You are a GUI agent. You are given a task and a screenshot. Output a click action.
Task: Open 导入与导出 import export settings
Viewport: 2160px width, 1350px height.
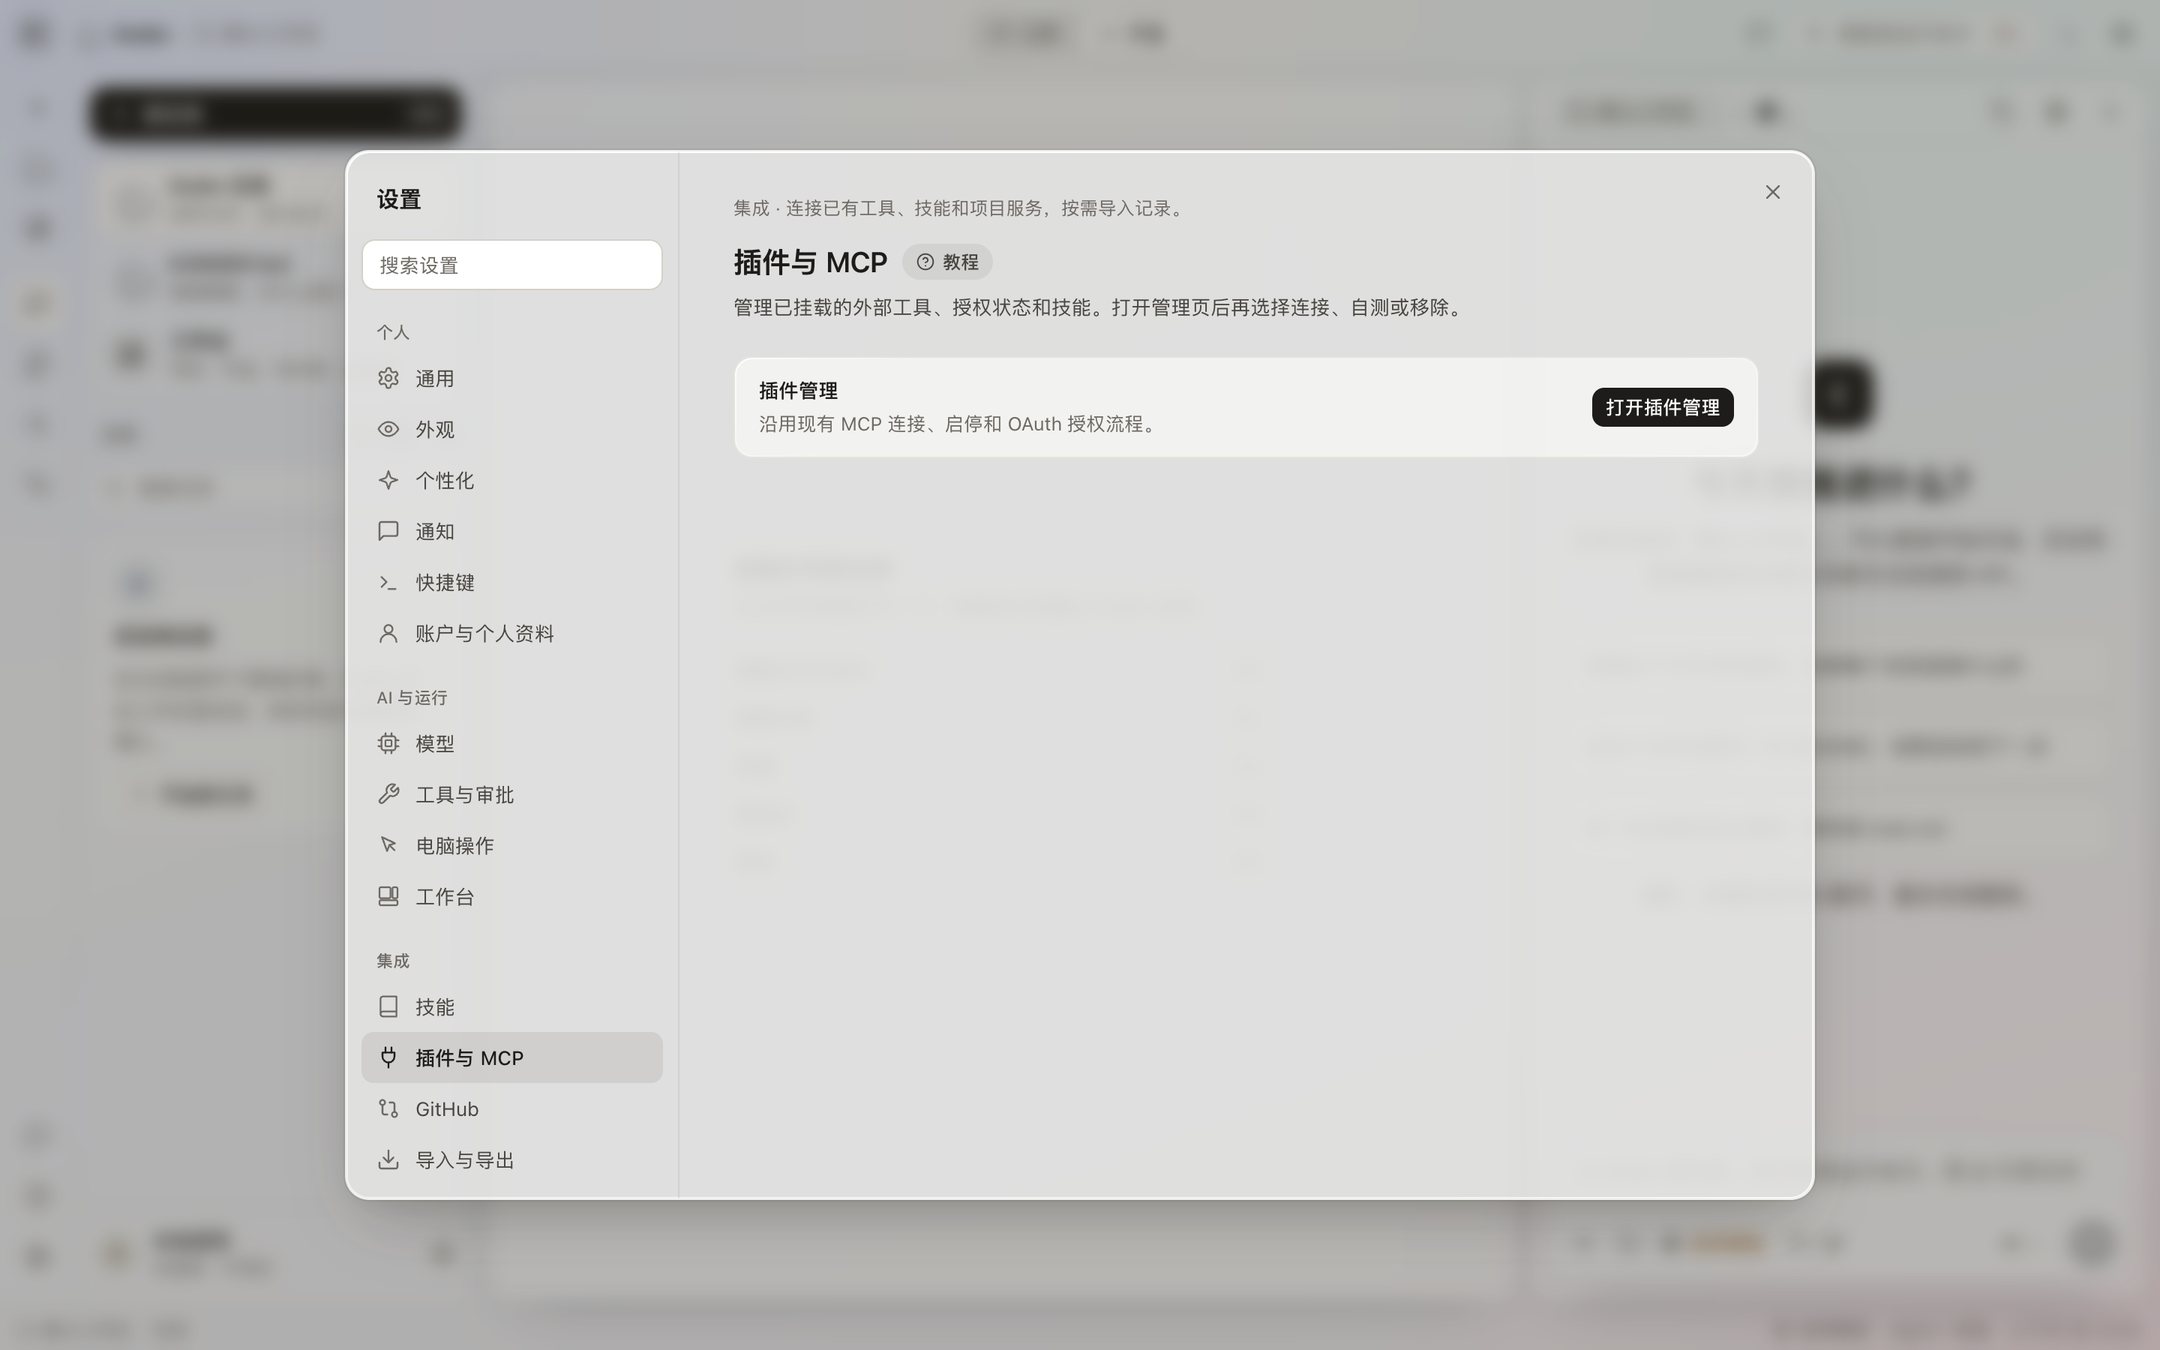pos(511,1159)
